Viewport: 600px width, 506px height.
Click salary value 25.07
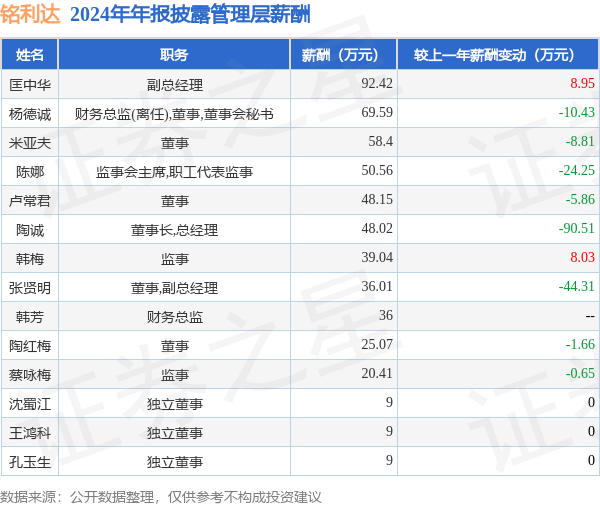click(377, 344)
